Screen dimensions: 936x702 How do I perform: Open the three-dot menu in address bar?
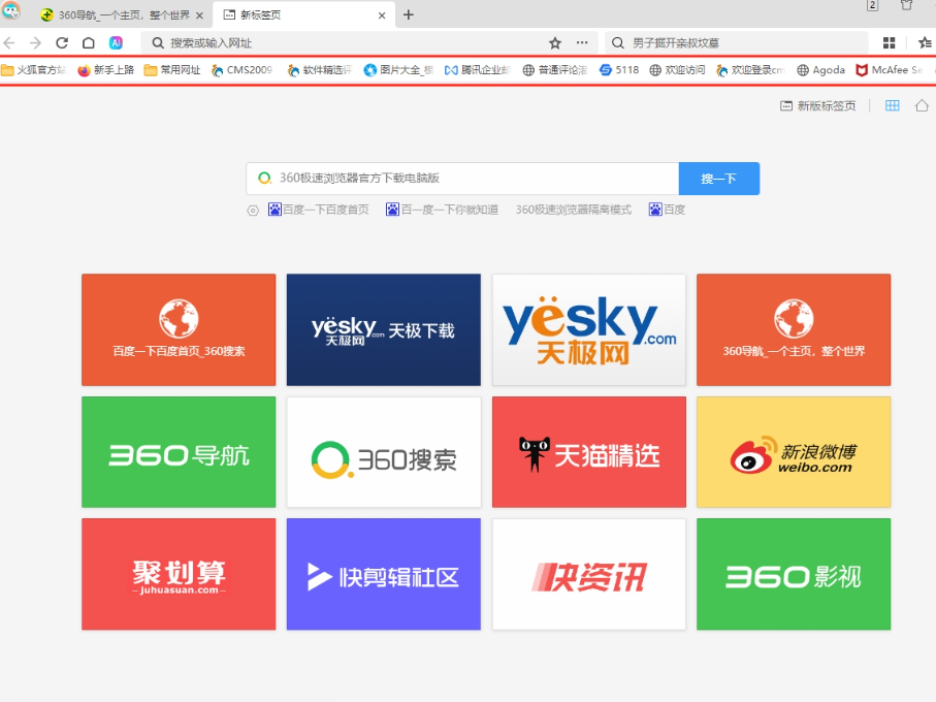point(582,43)
